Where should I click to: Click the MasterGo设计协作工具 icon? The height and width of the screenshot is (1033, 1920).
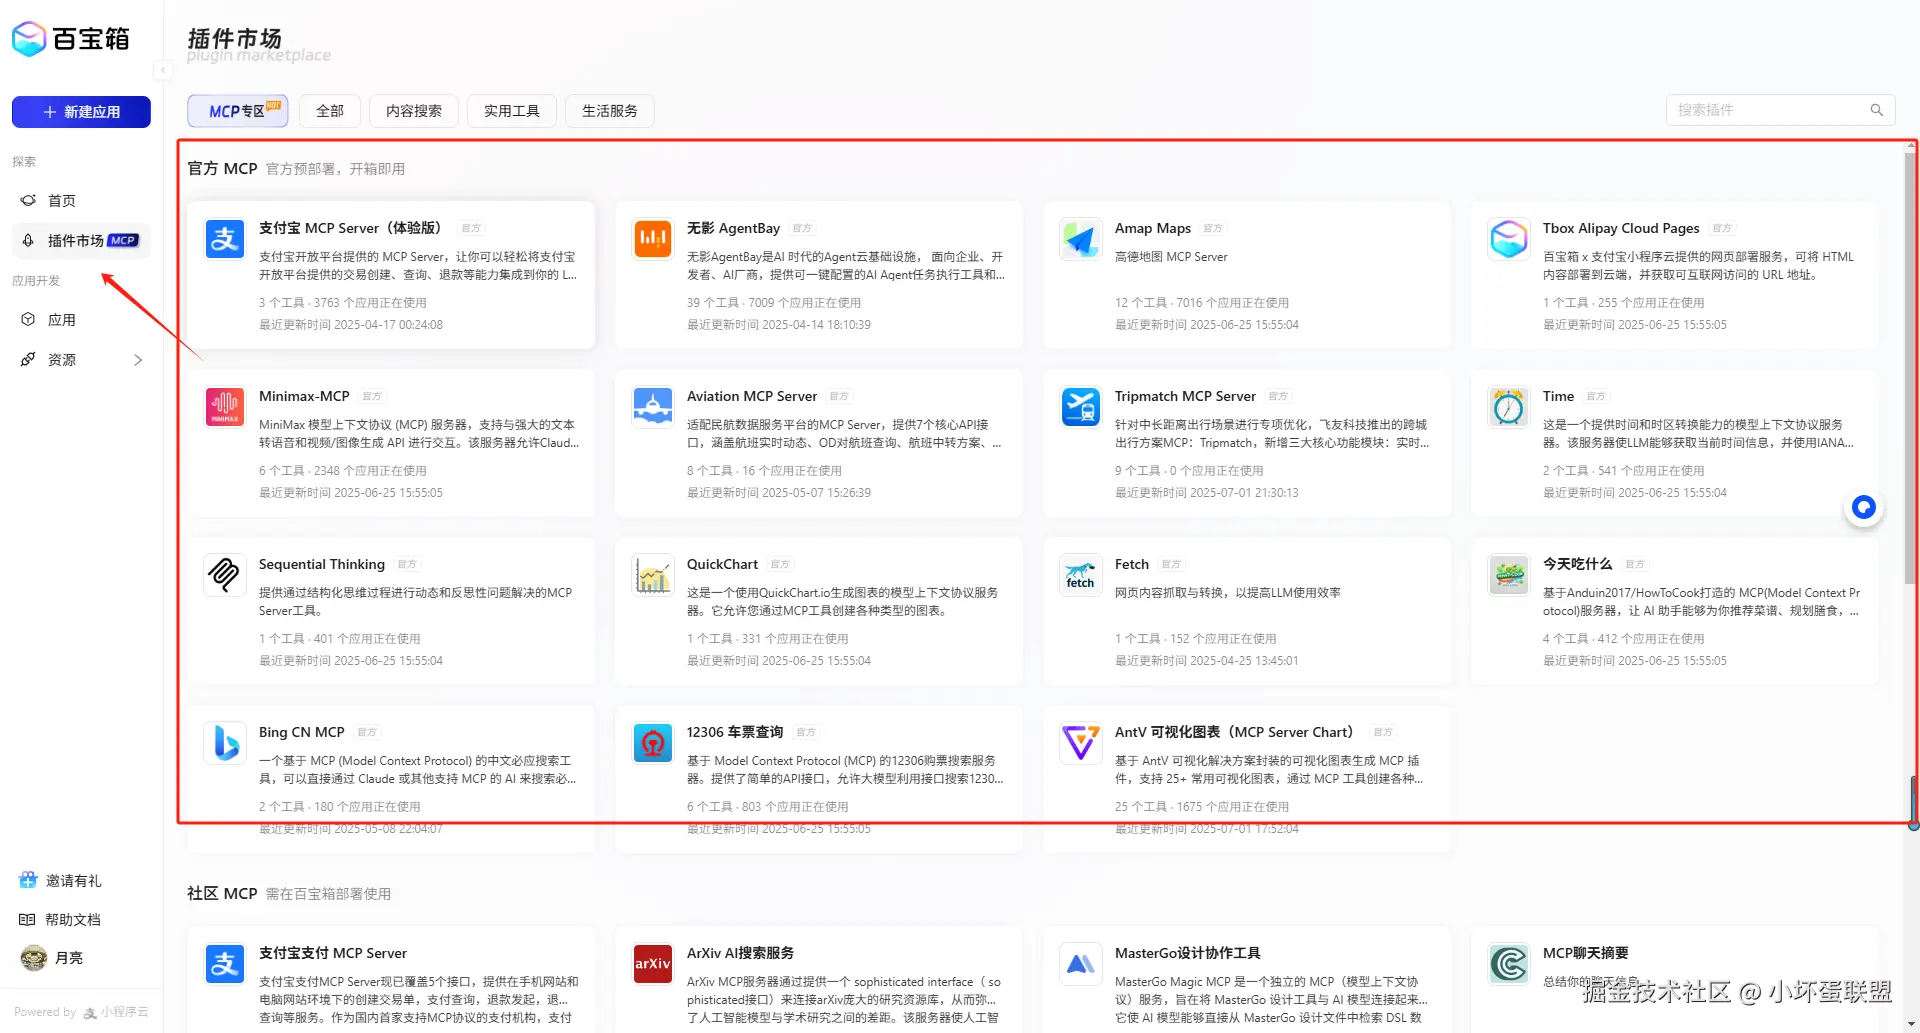tap(1081, 965)
